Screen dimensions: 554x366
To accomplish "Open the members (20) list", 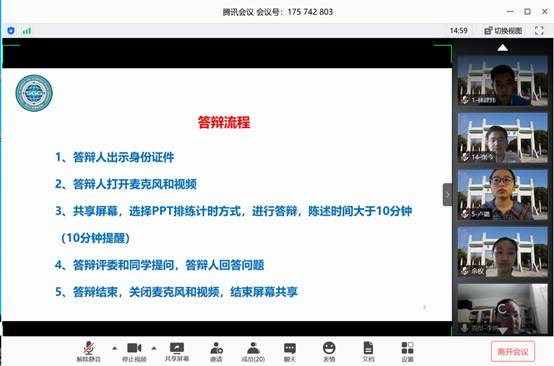I will pyautogui.click(x=253, y=352).
